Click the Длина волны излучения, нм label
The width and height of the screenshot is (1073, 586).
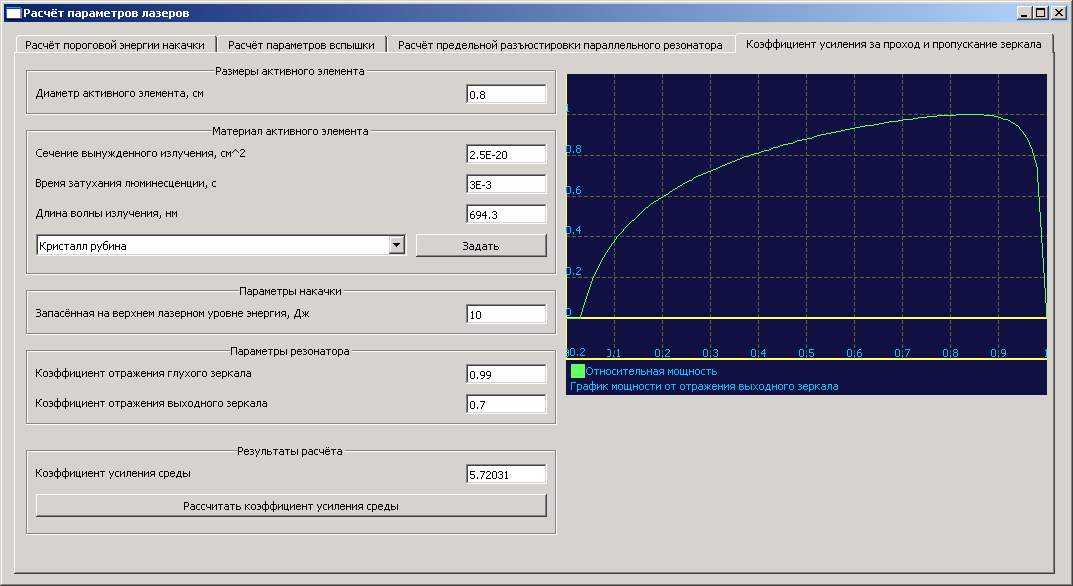[106, 214]
